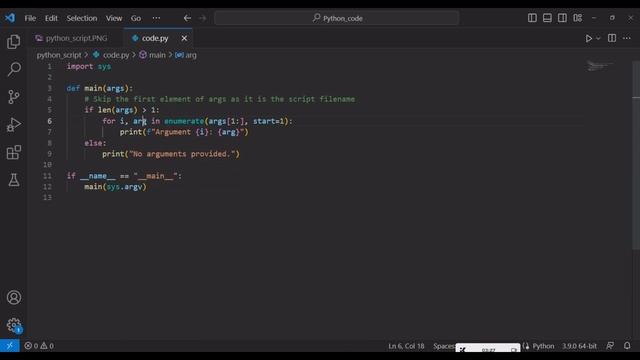640x360 pixels.
Task: Click 'main(sys.argv)' on line 12
Action: click(115, 187)
